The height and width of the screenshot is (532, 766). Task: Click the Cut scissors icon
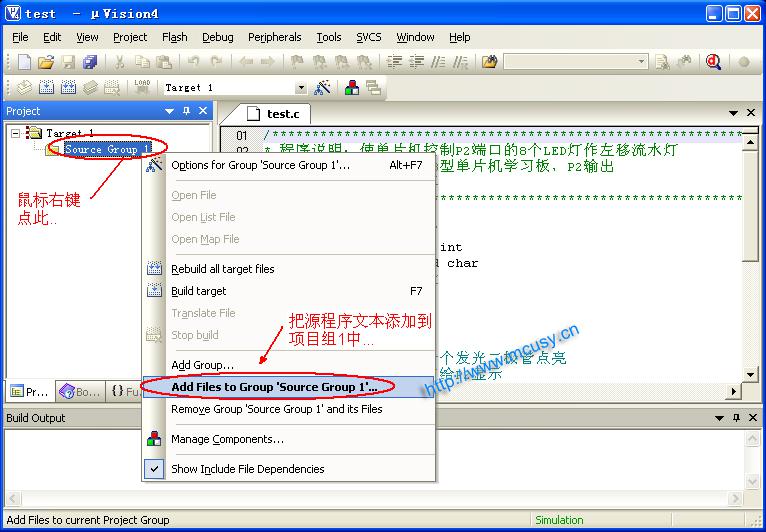[x=120, y=62]
